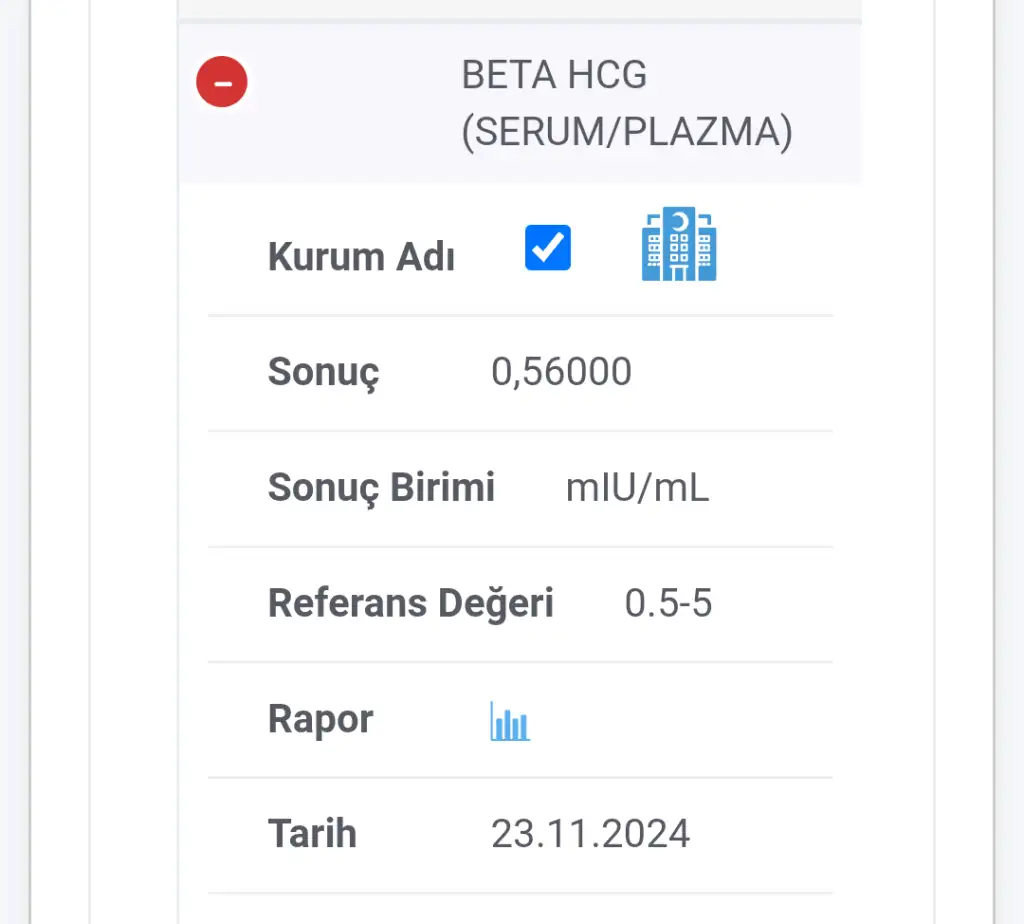
Task: Click the BETA HCG (SERUM/PLAZMA) title
Action: pos(627,103)
